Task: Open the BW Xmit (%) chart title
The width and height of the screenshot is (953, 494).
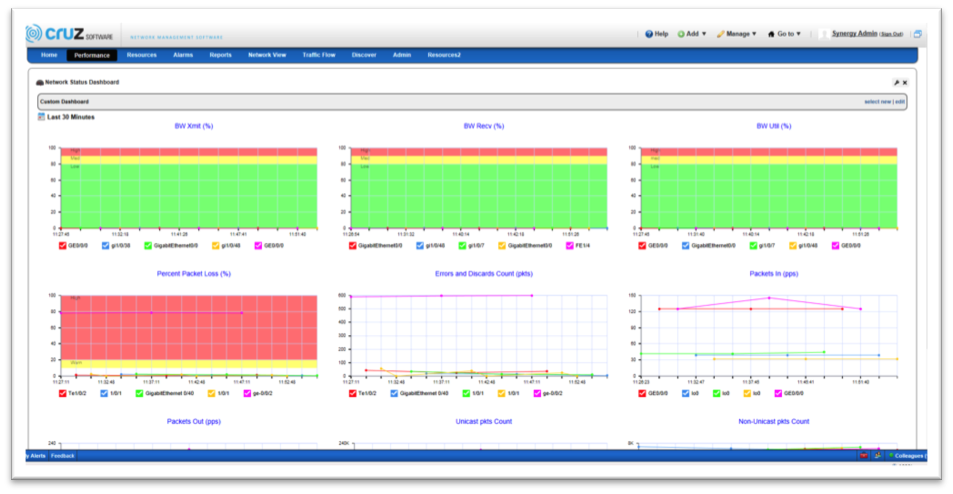Action: click(x=194, y=126)
